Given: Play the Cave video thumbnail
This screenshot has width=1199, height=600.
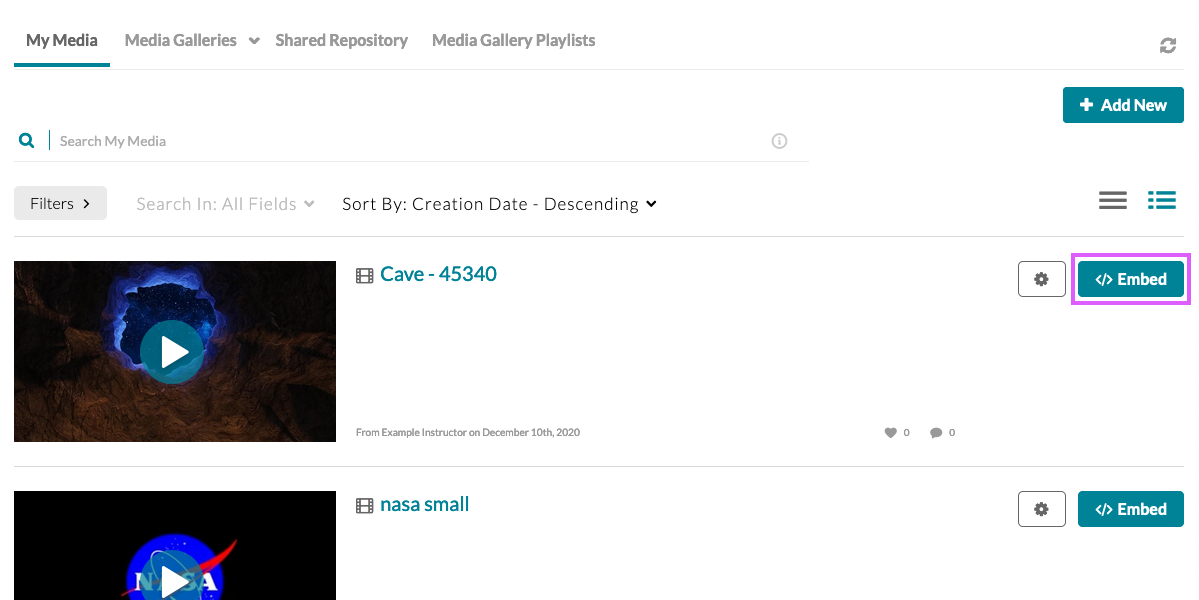Looking at the screenshot, I should 174,351.
